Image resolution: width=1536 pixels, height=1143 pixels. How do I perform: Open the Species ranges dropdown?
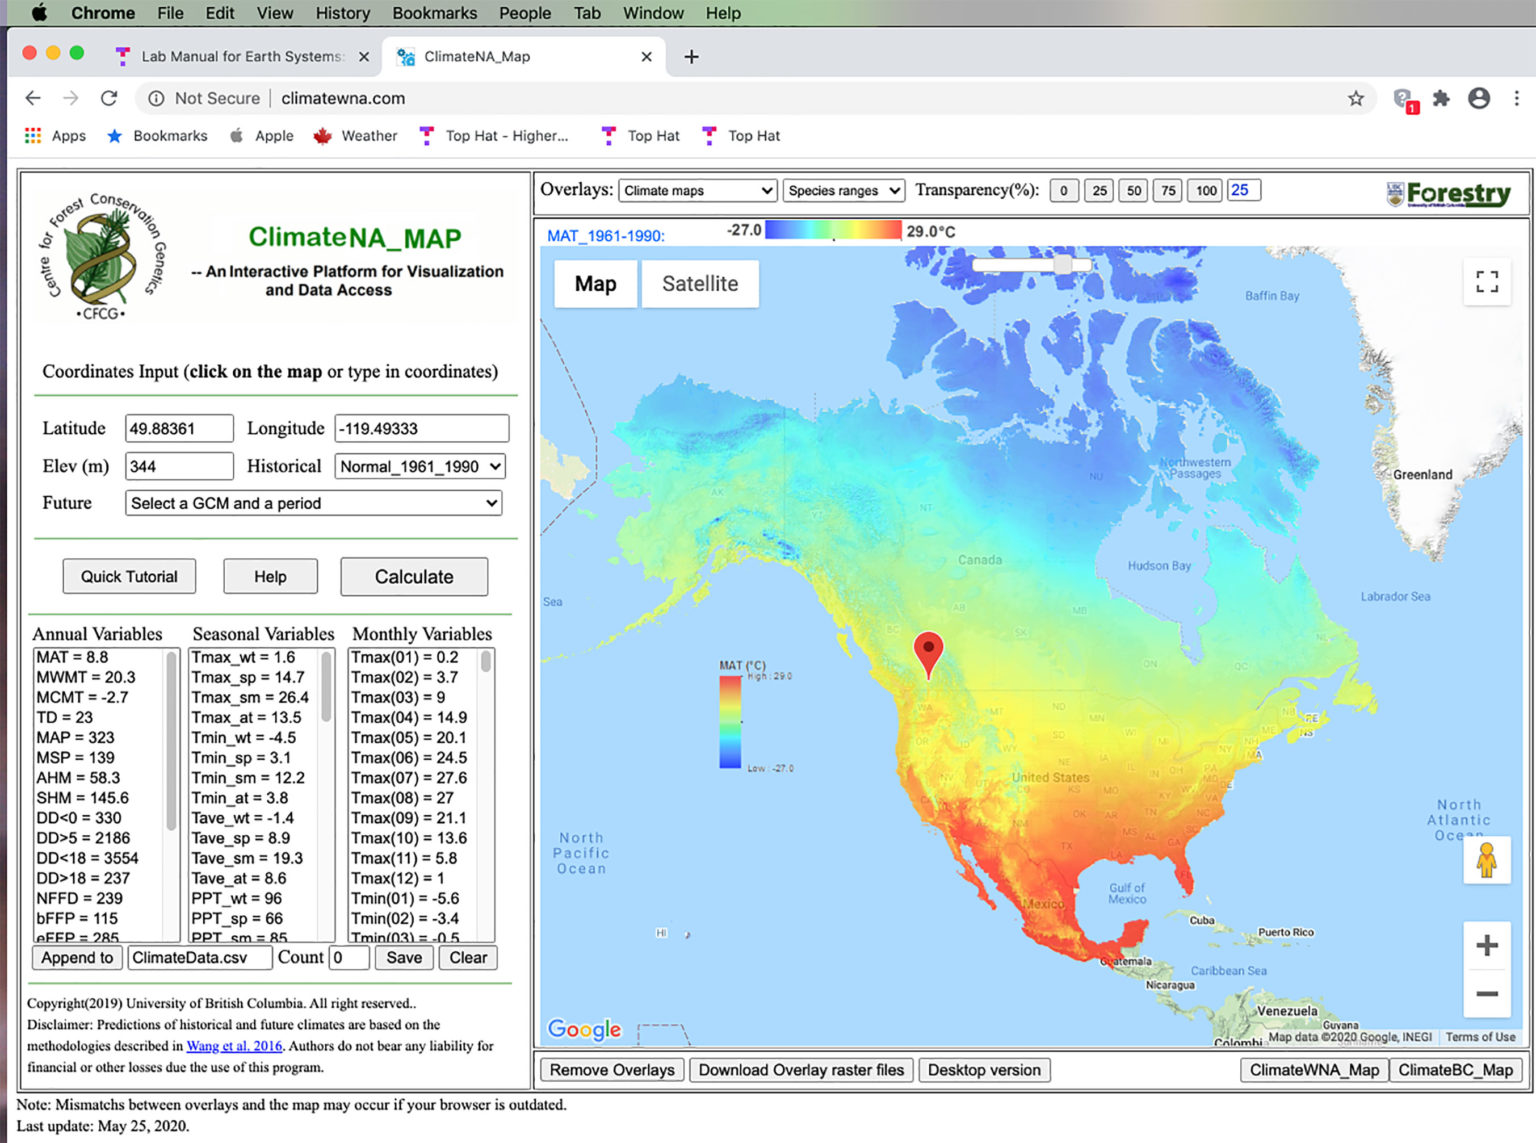coord(843,190)
